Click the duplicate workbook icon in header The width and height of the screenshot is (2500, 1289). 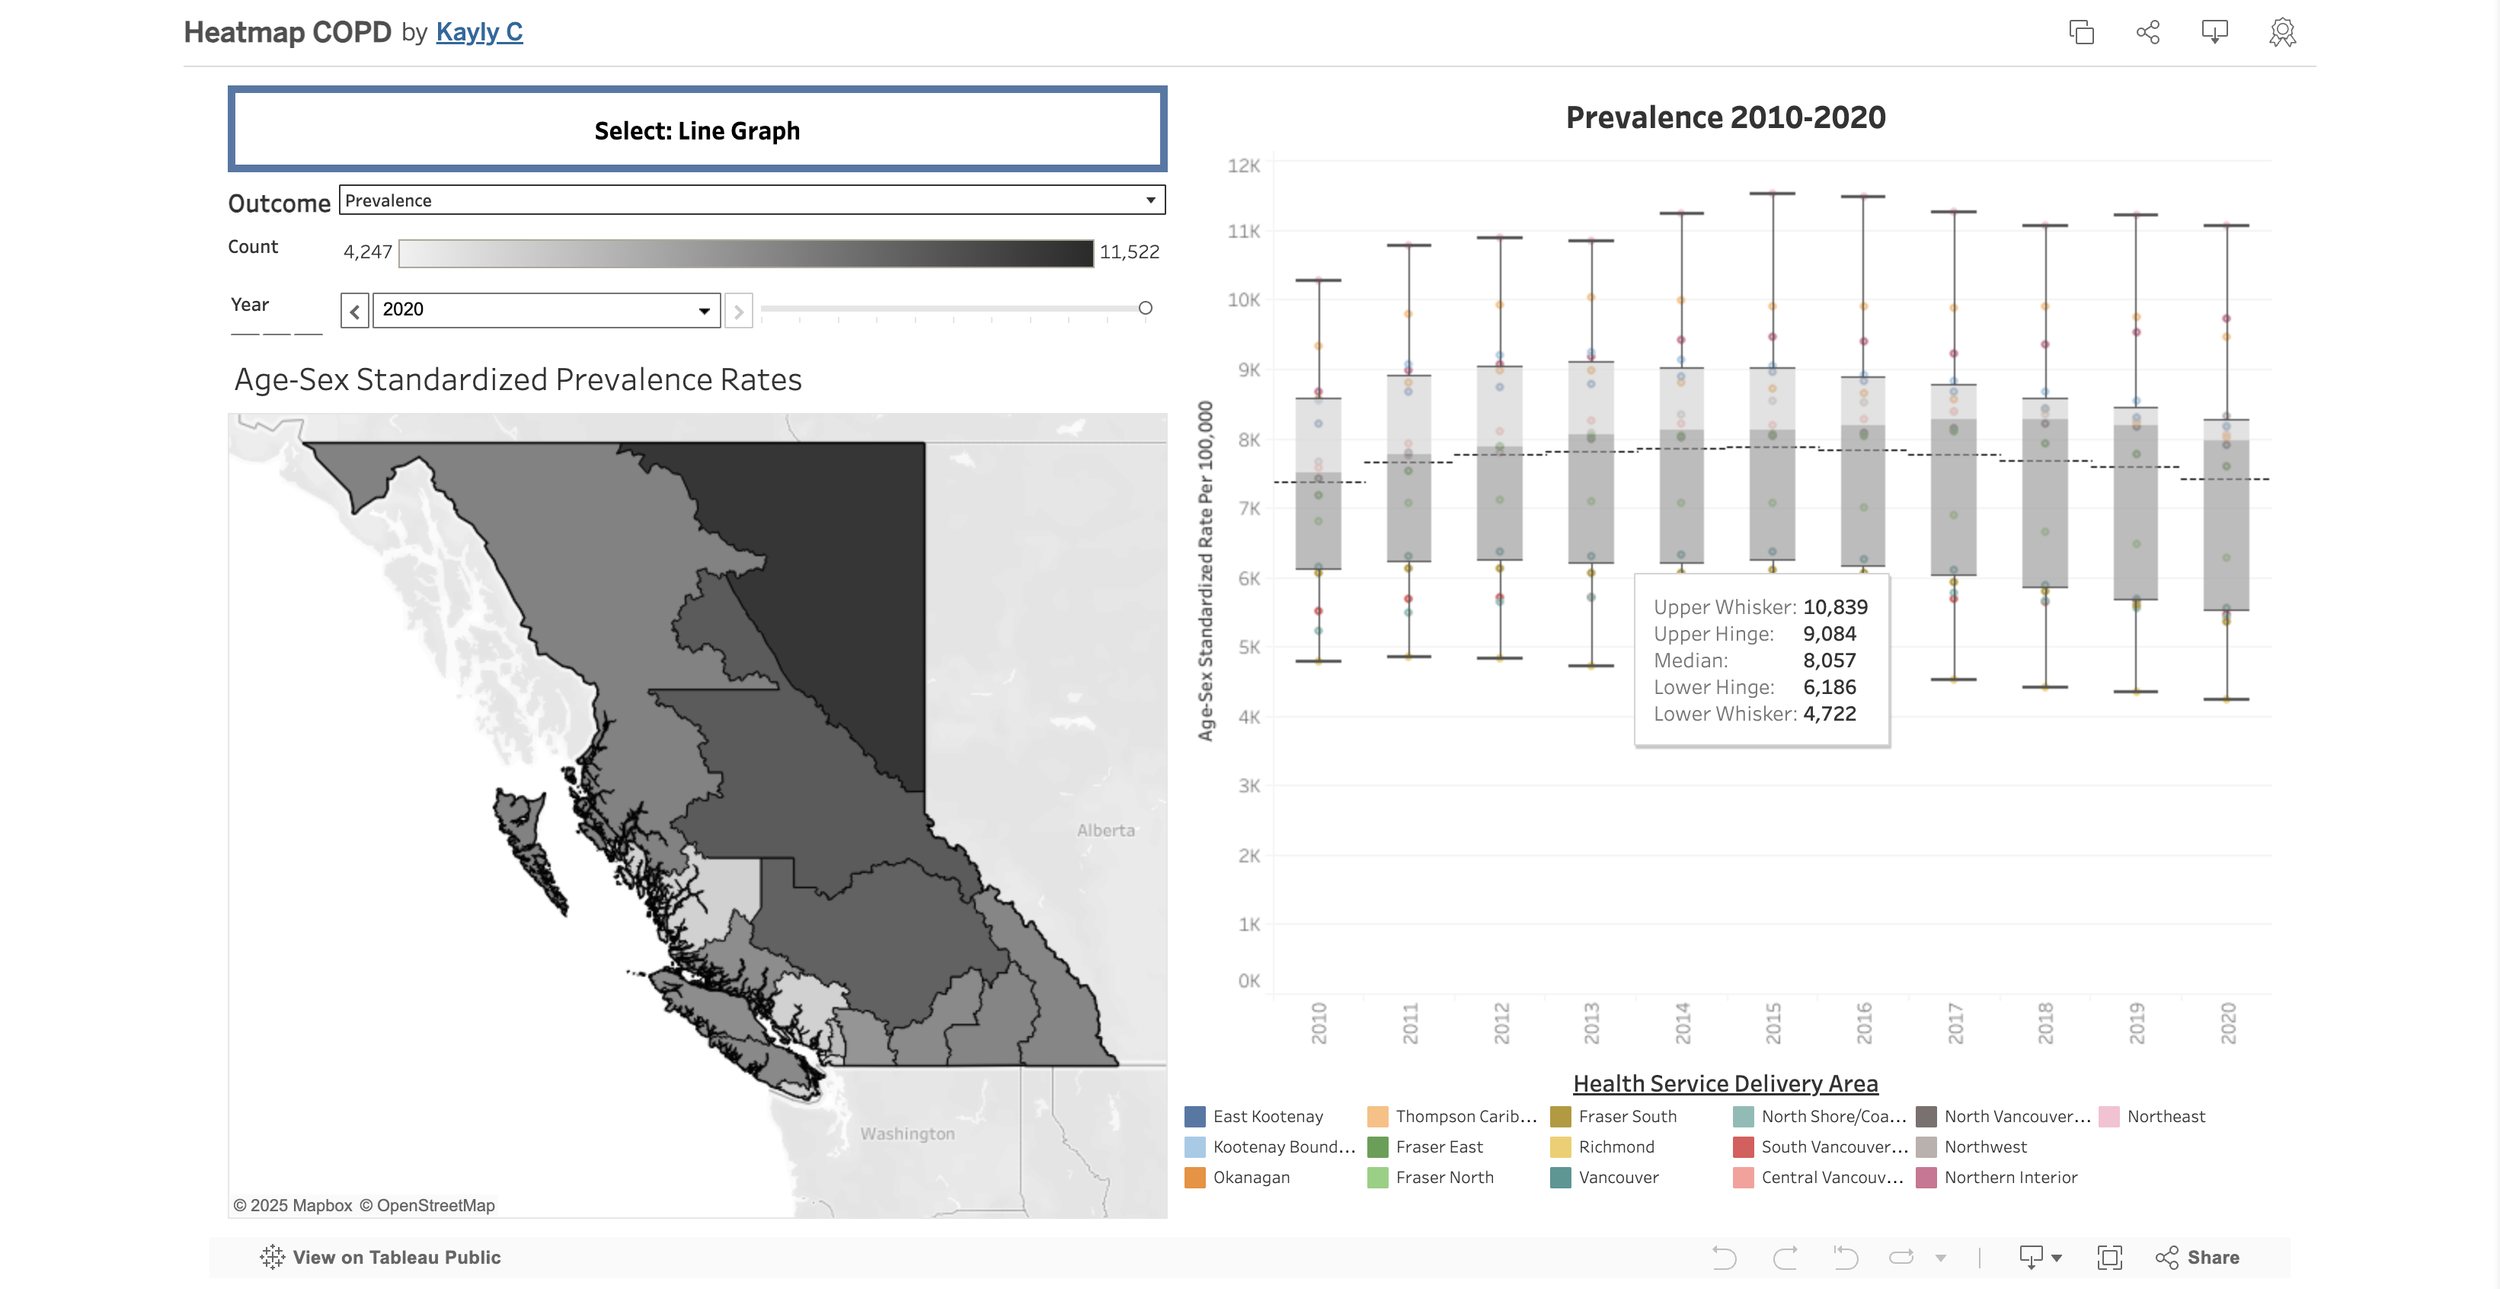click(2081, 32)
